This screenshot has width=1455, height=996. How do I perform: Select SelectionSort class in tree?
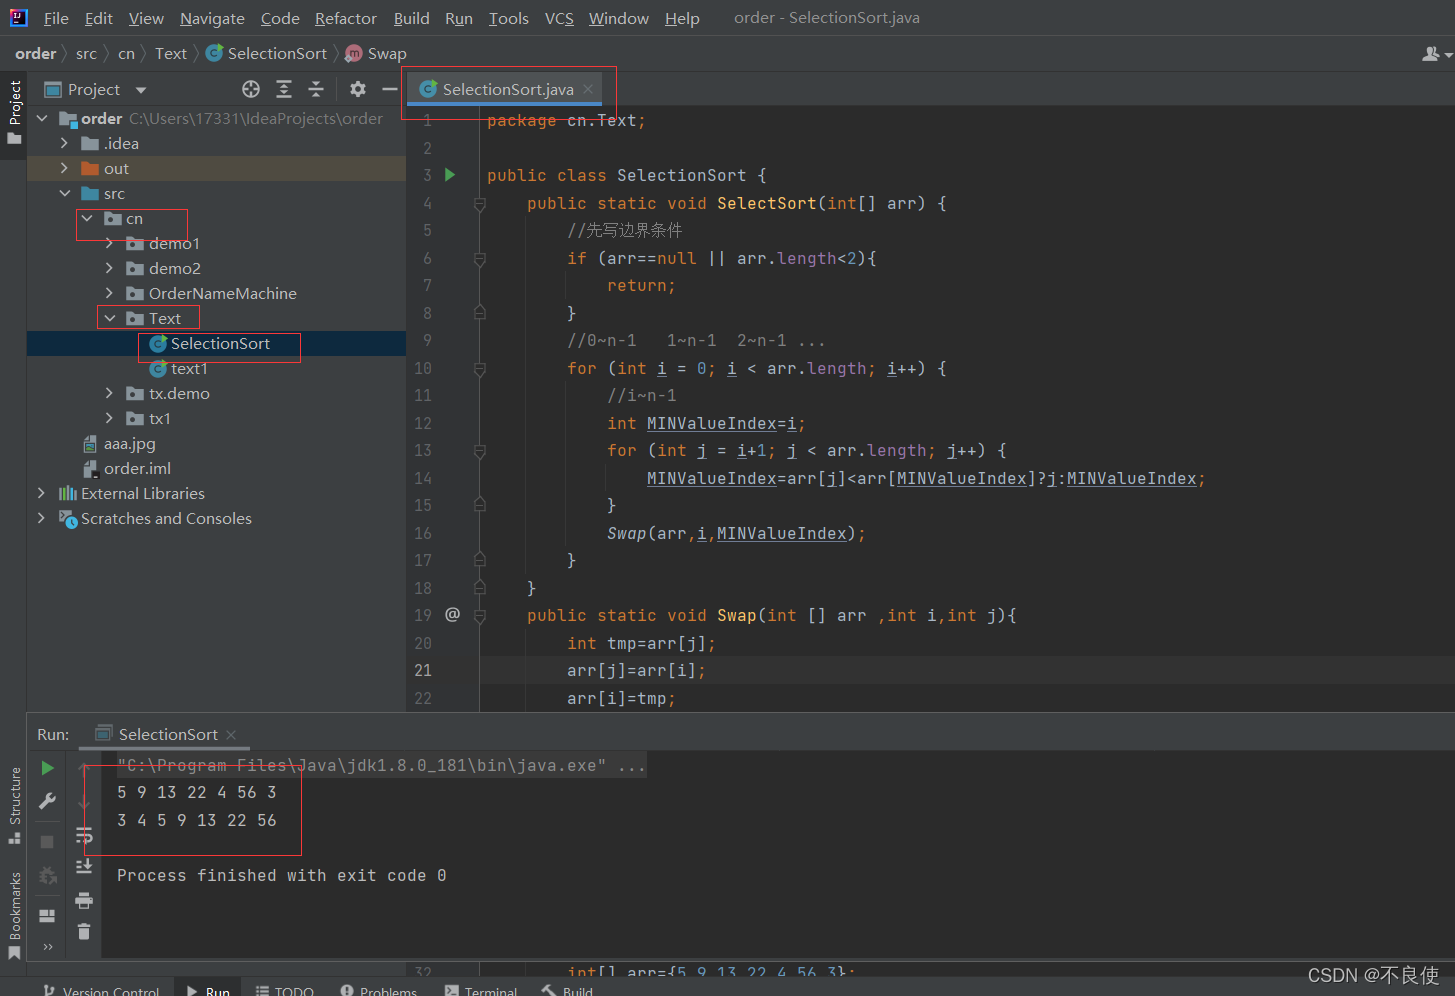220,344
